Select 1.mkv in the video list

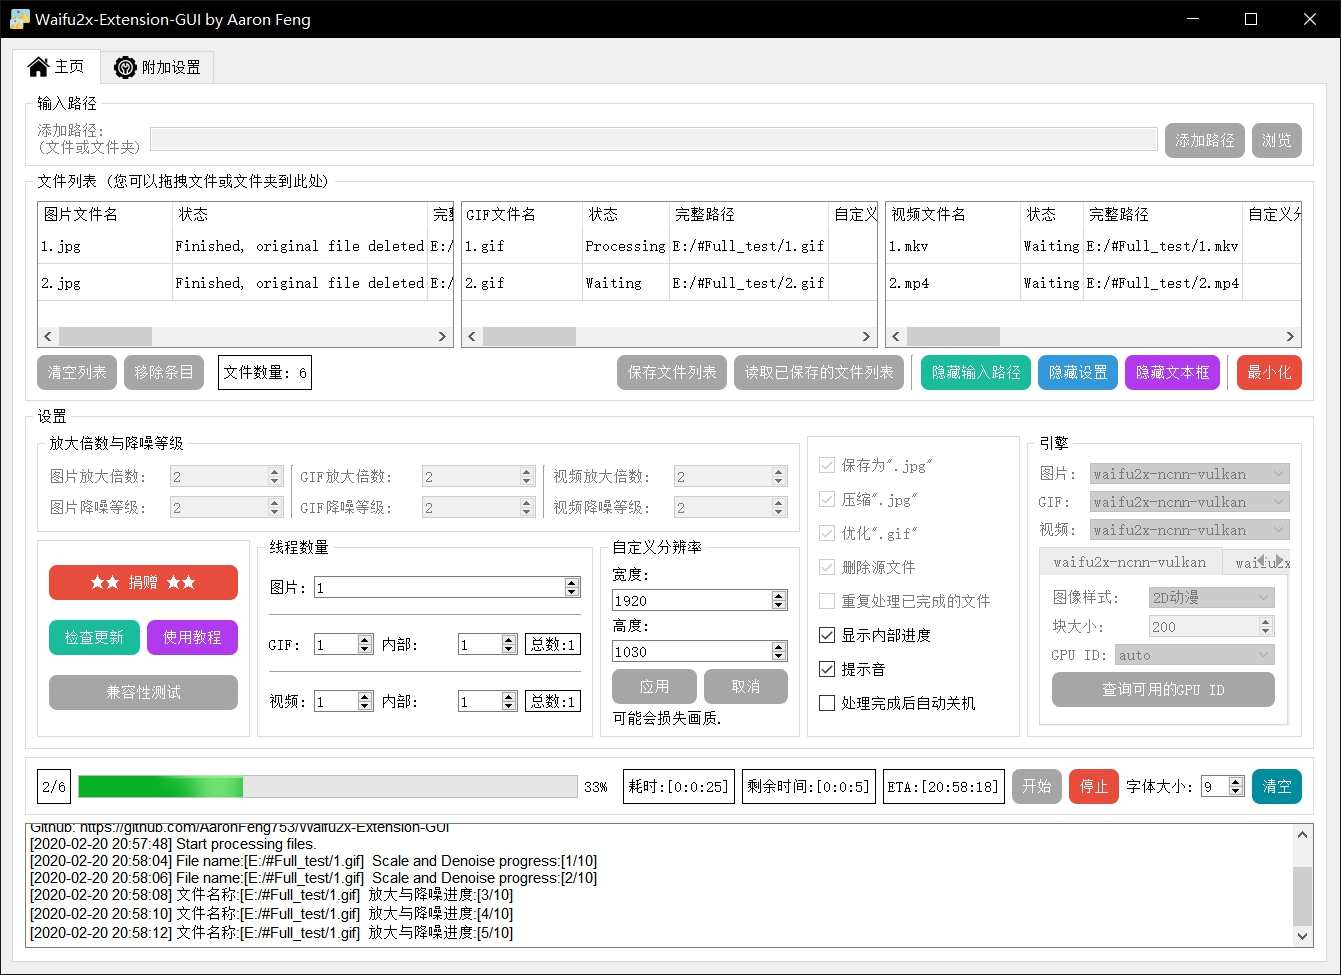1093,246
